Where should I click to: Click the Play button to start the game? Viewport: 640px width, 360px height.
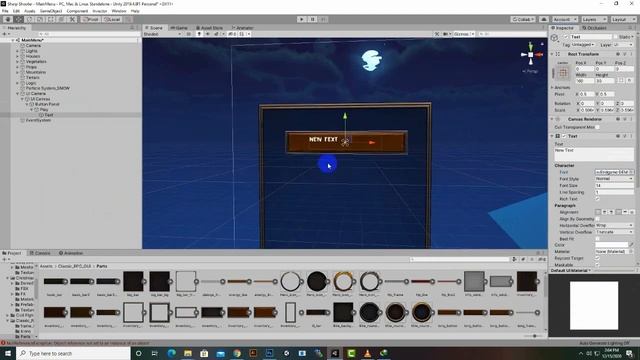click(x=302, y=19)
